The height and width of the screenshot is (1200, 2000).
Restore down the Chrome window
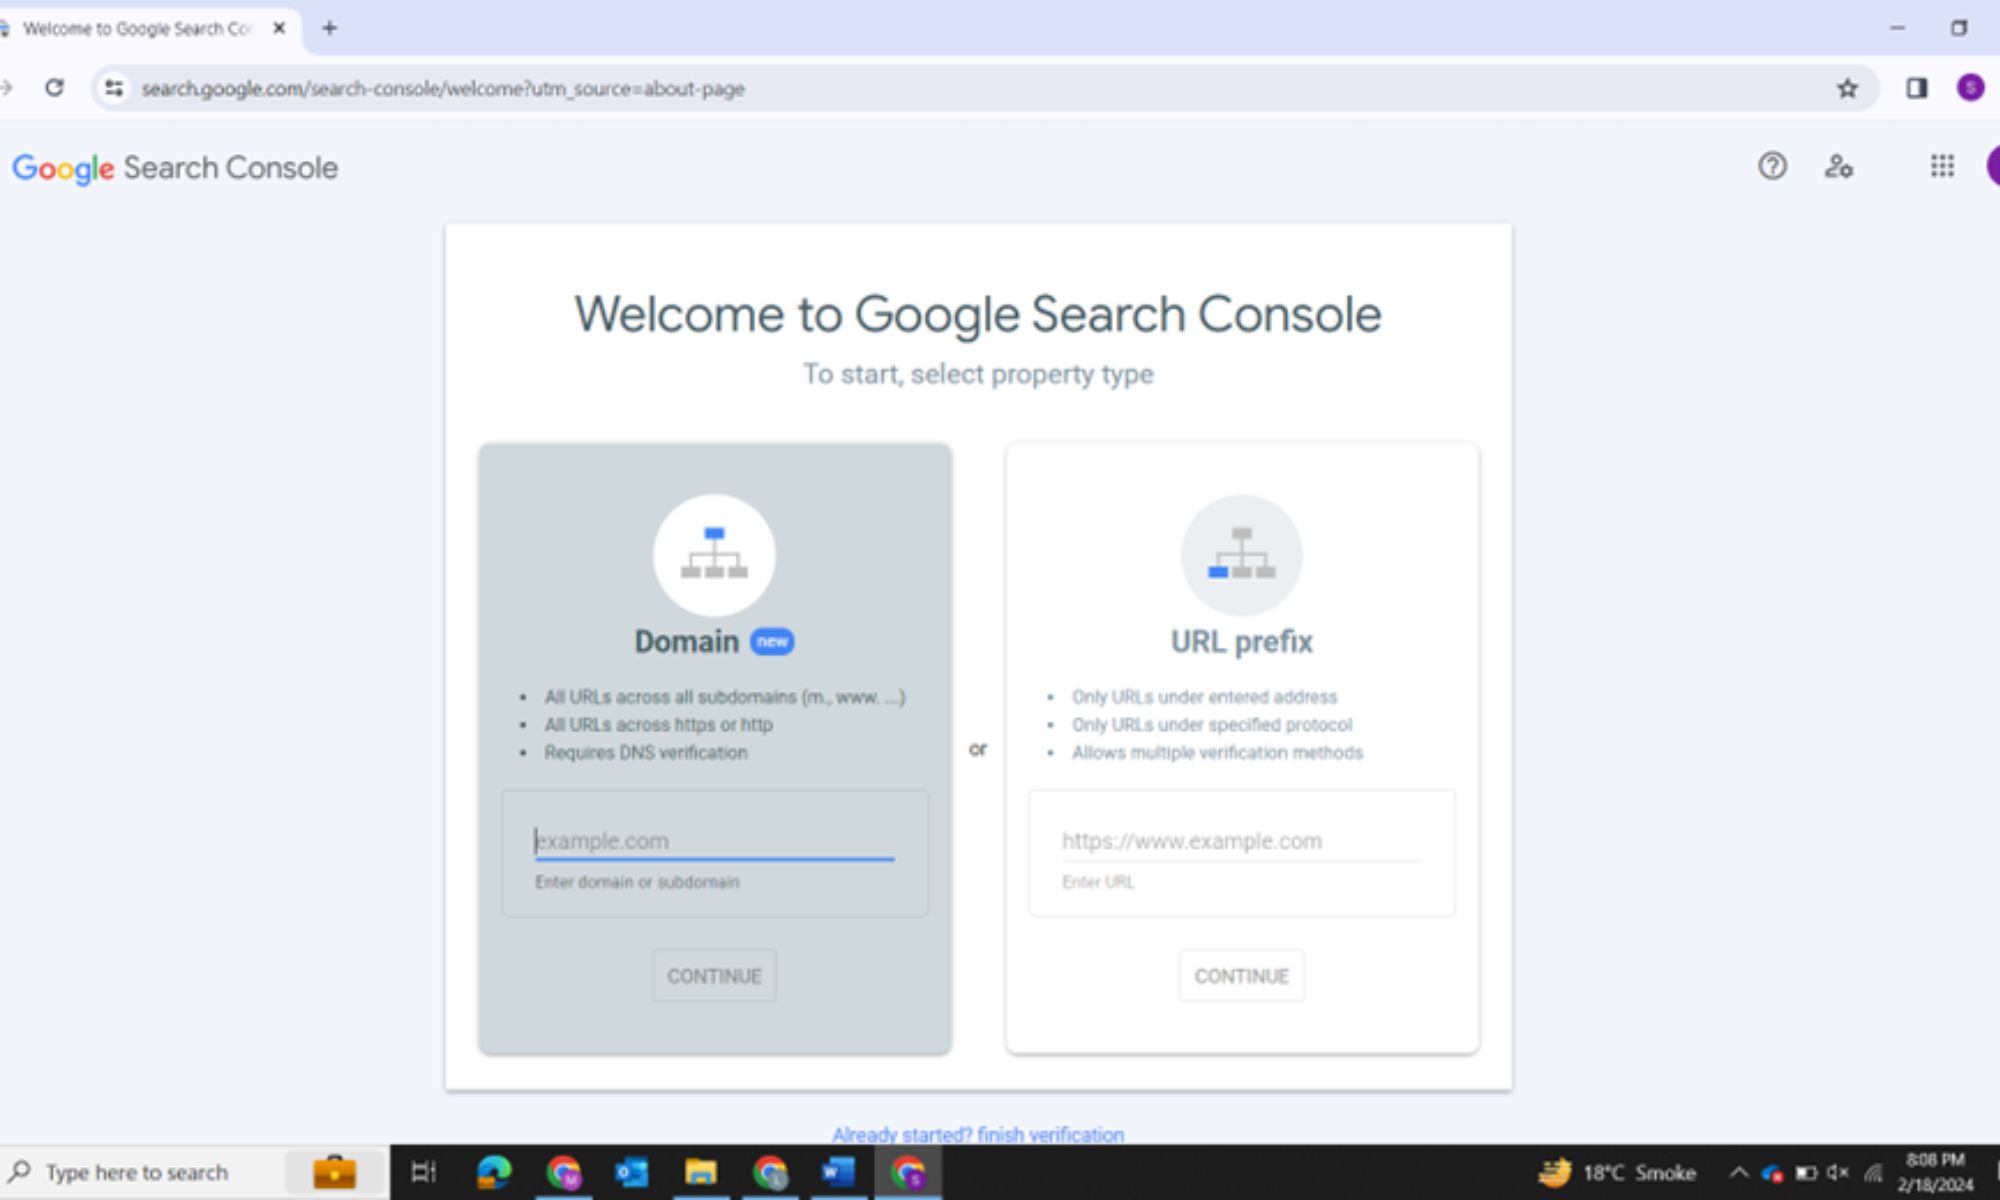click(1959, 28)
